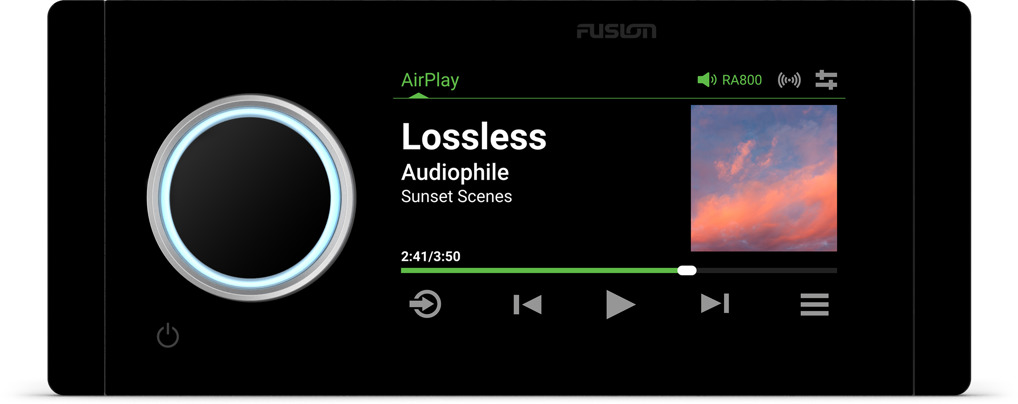
Task: Tap the wireless network status icon
Action: coord(789,81)
